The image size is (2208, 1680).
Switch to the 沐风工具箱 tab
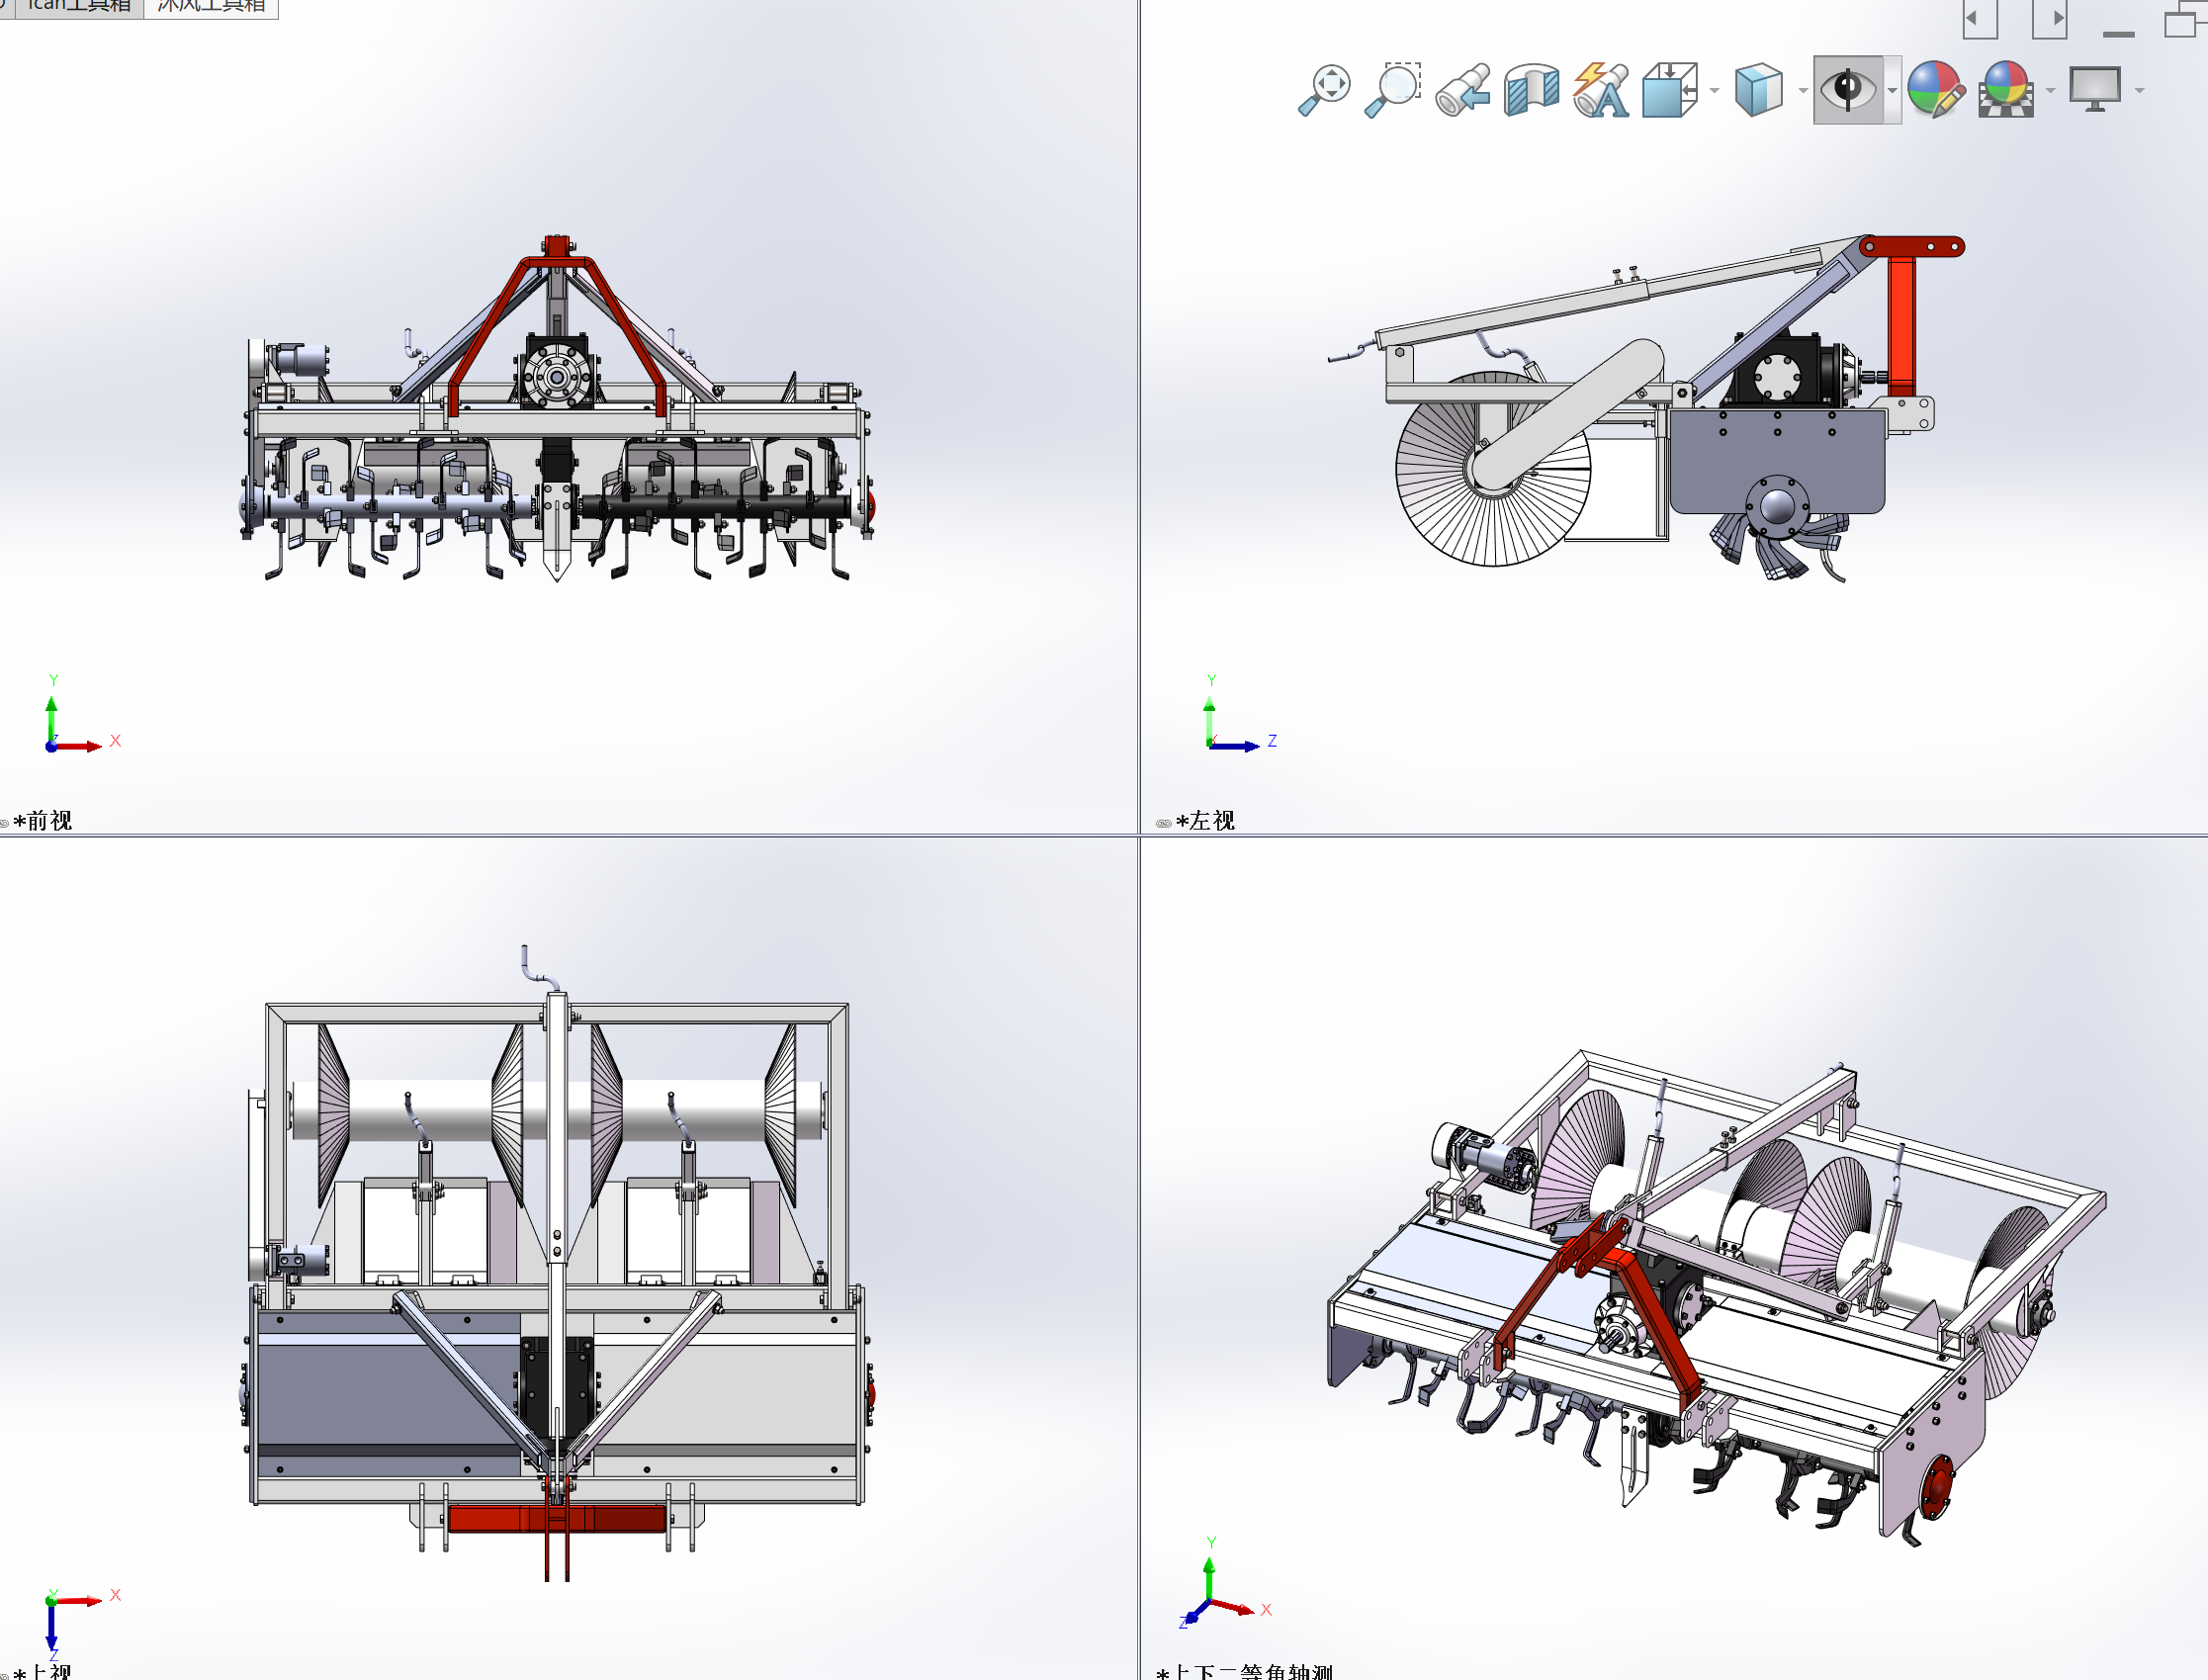pyautogui.click(x=211, y=6)
